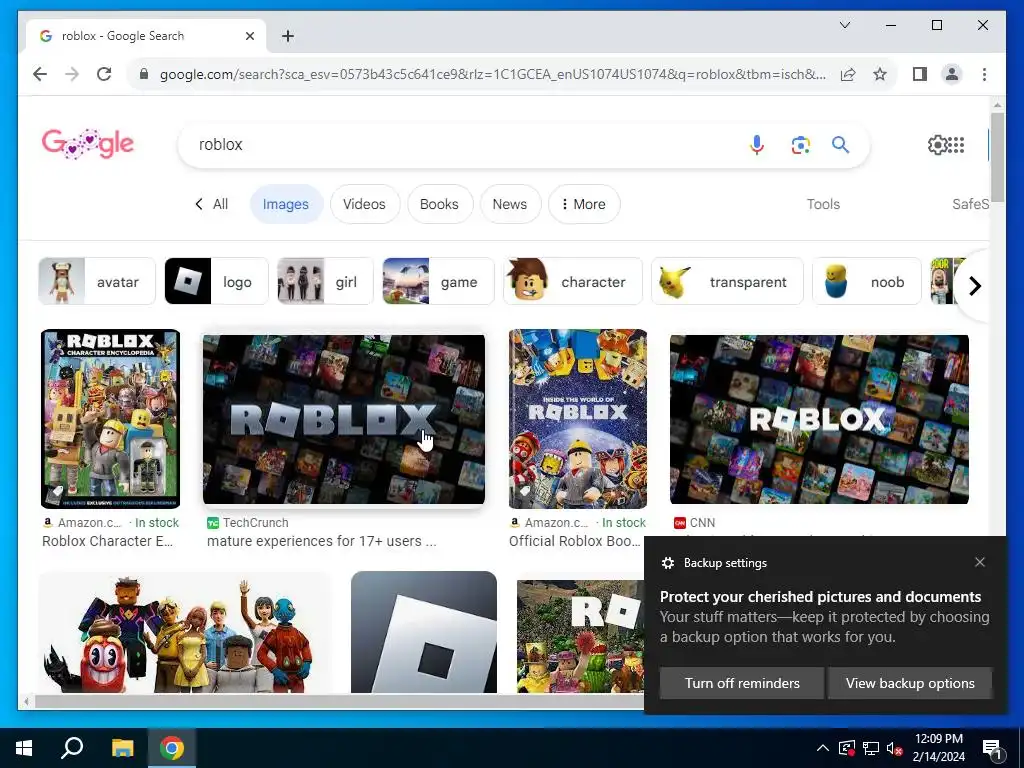
Task: Start voice search with the microphone
Action: click(x=757, y=144)
